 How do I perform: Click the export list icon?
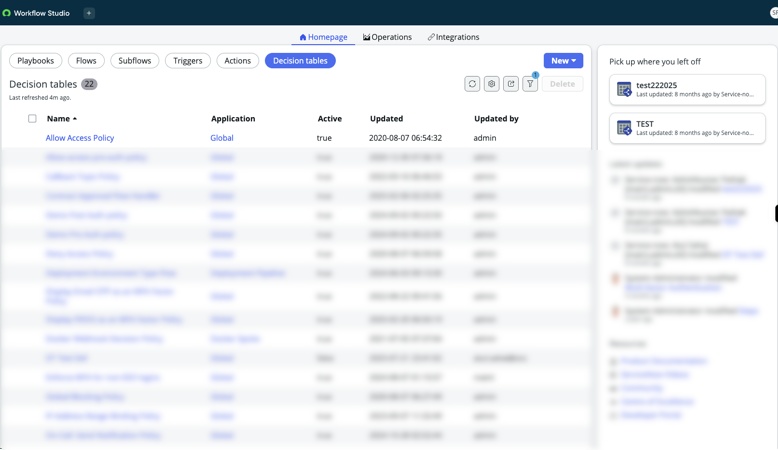[511, 84]
